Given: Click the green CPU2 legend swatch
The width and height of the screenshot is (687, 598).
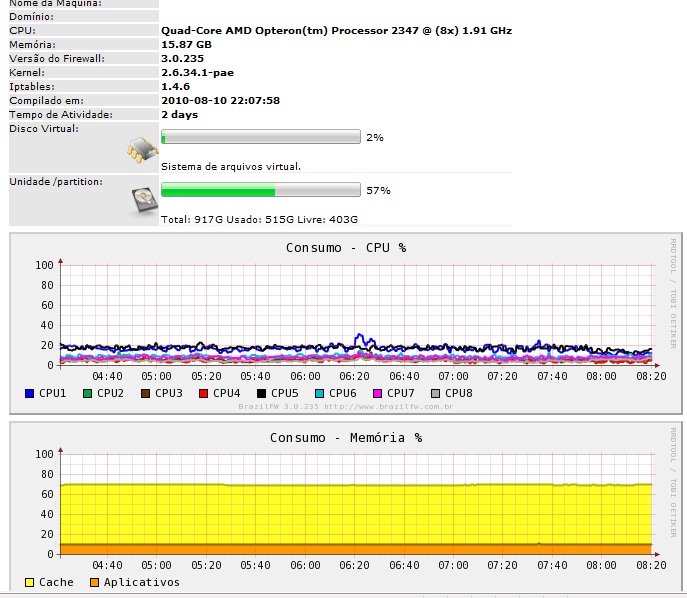Looking at the screenshot, I should [x=87, y=393].
